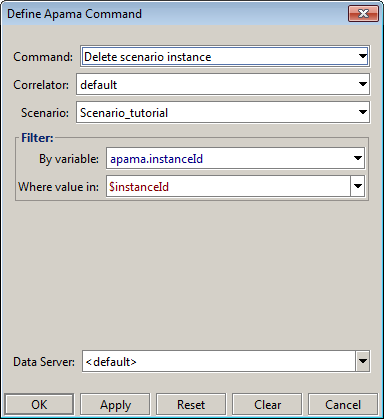Click the Clear button

tap(267, 405)
